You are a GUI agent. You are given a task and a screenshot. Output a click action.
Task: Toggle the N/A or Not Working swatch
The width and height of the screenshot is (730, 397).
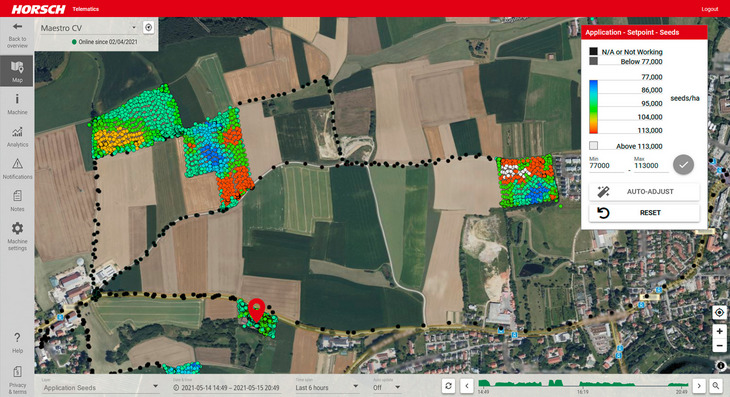click(593, 51)
